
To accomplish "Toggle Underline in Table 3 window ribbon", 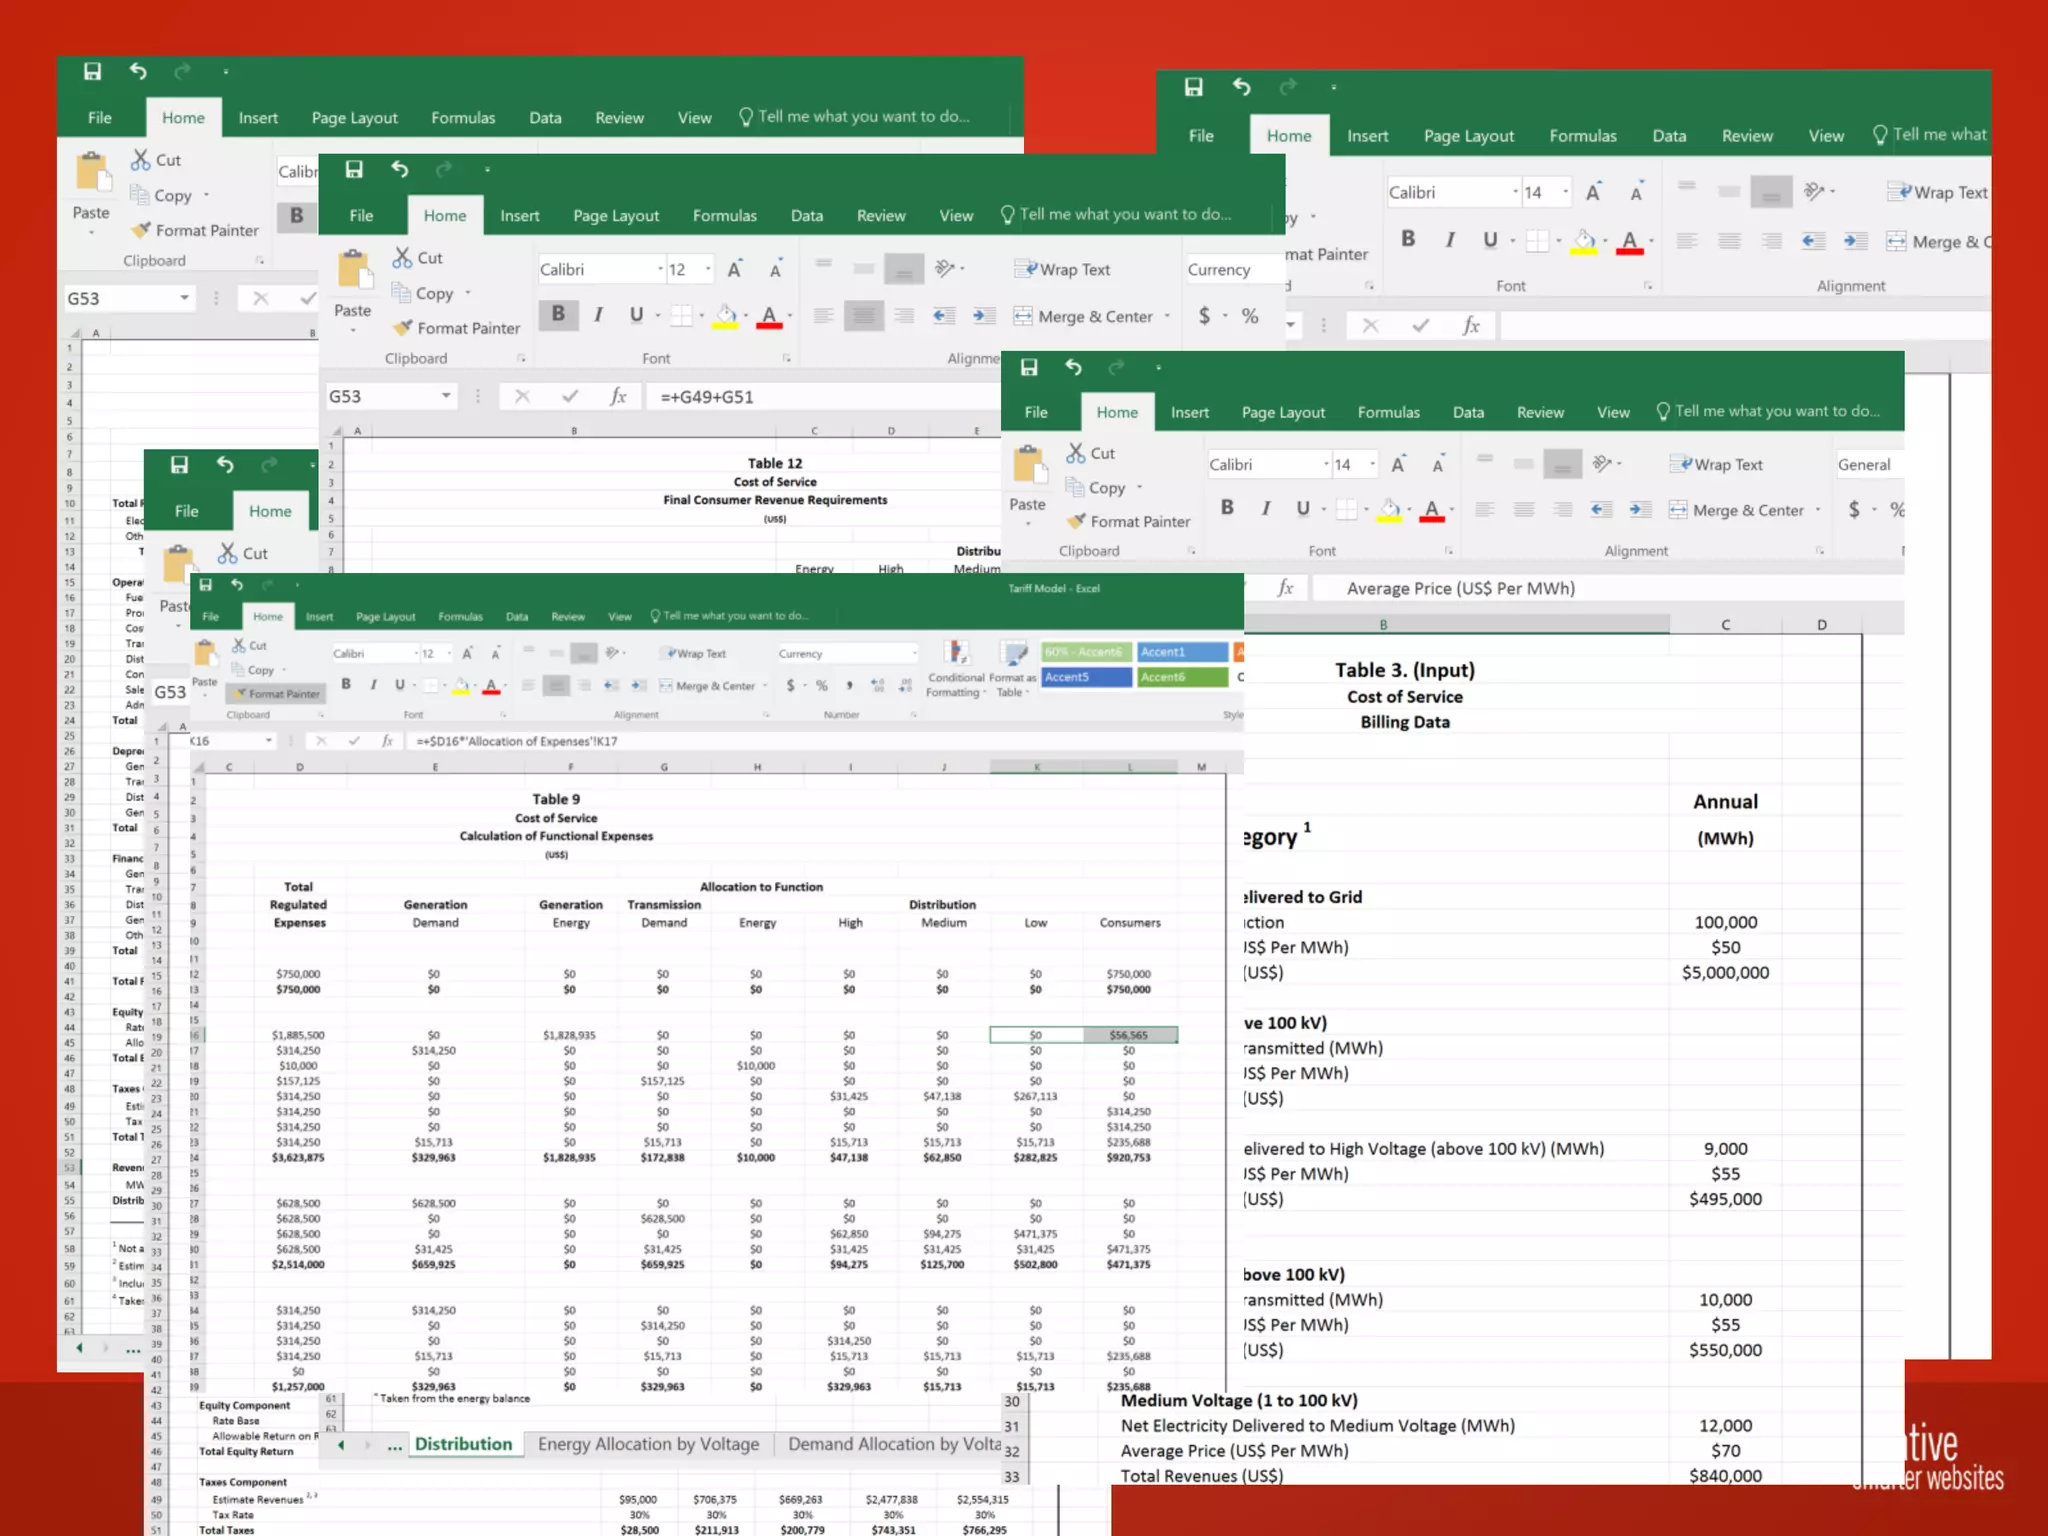I will coord(1303,509).
